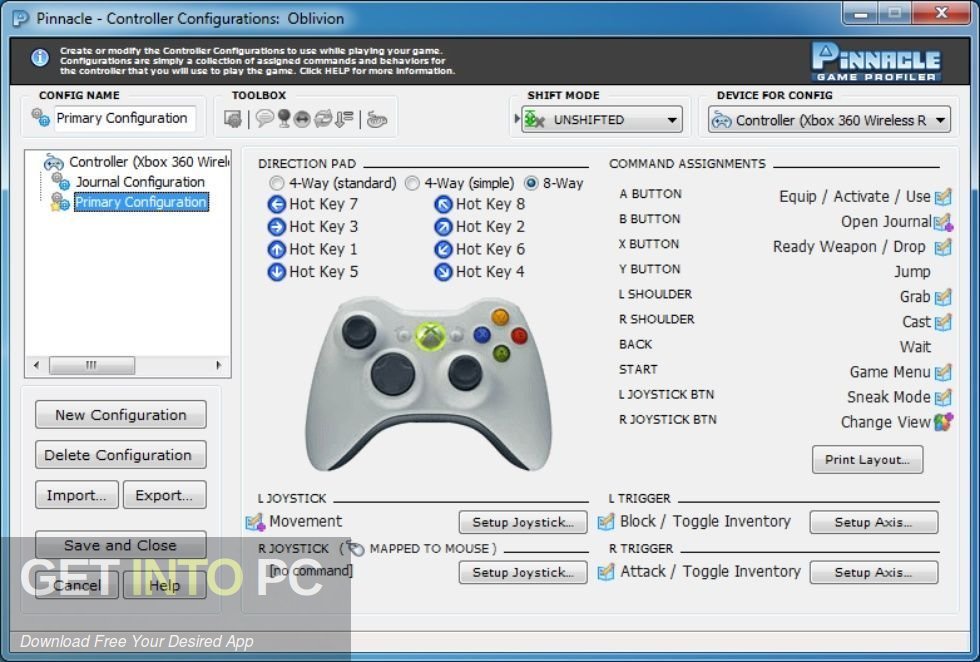Click the Hot Key 1 label

pos(323,249)
